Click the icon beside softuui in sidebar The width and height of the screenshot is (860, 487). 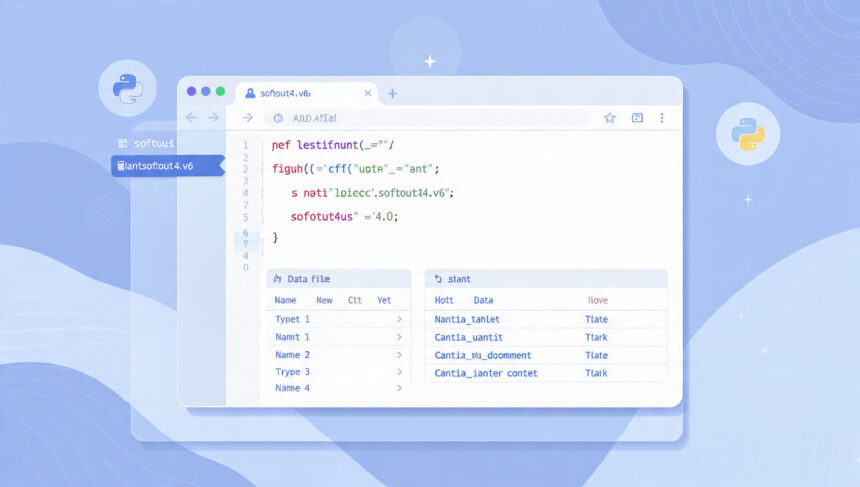(122, 143)
